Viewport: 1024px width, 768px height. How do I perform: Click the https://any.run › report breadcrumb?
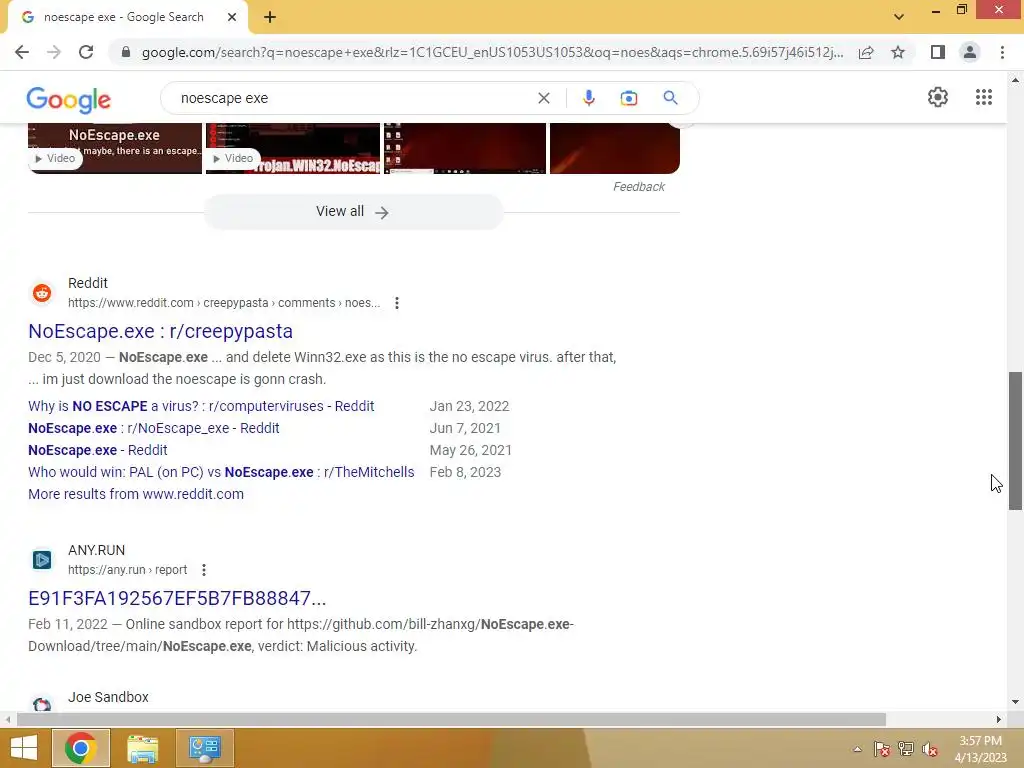click(127, 570)
